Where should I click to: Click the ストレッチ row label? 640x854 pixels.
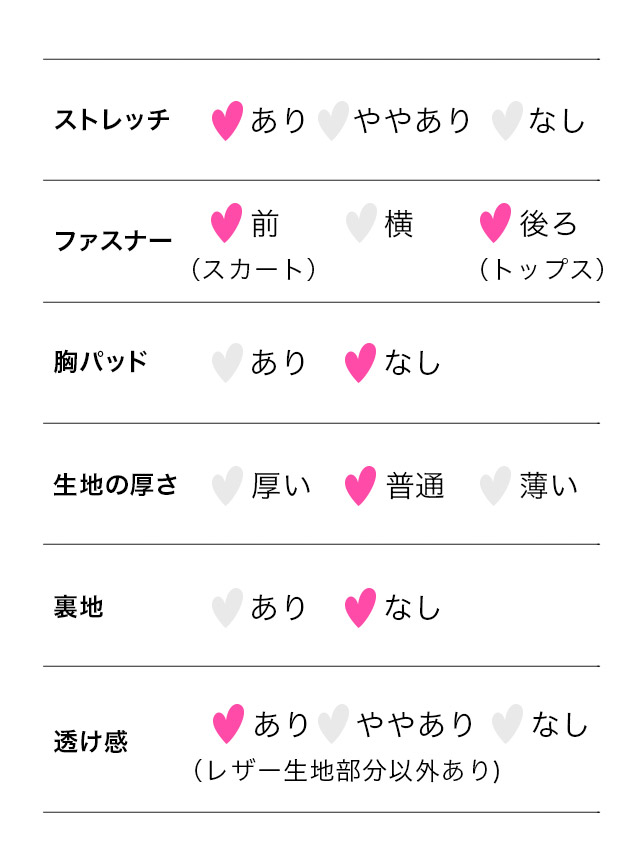click(x=112, y=121)
